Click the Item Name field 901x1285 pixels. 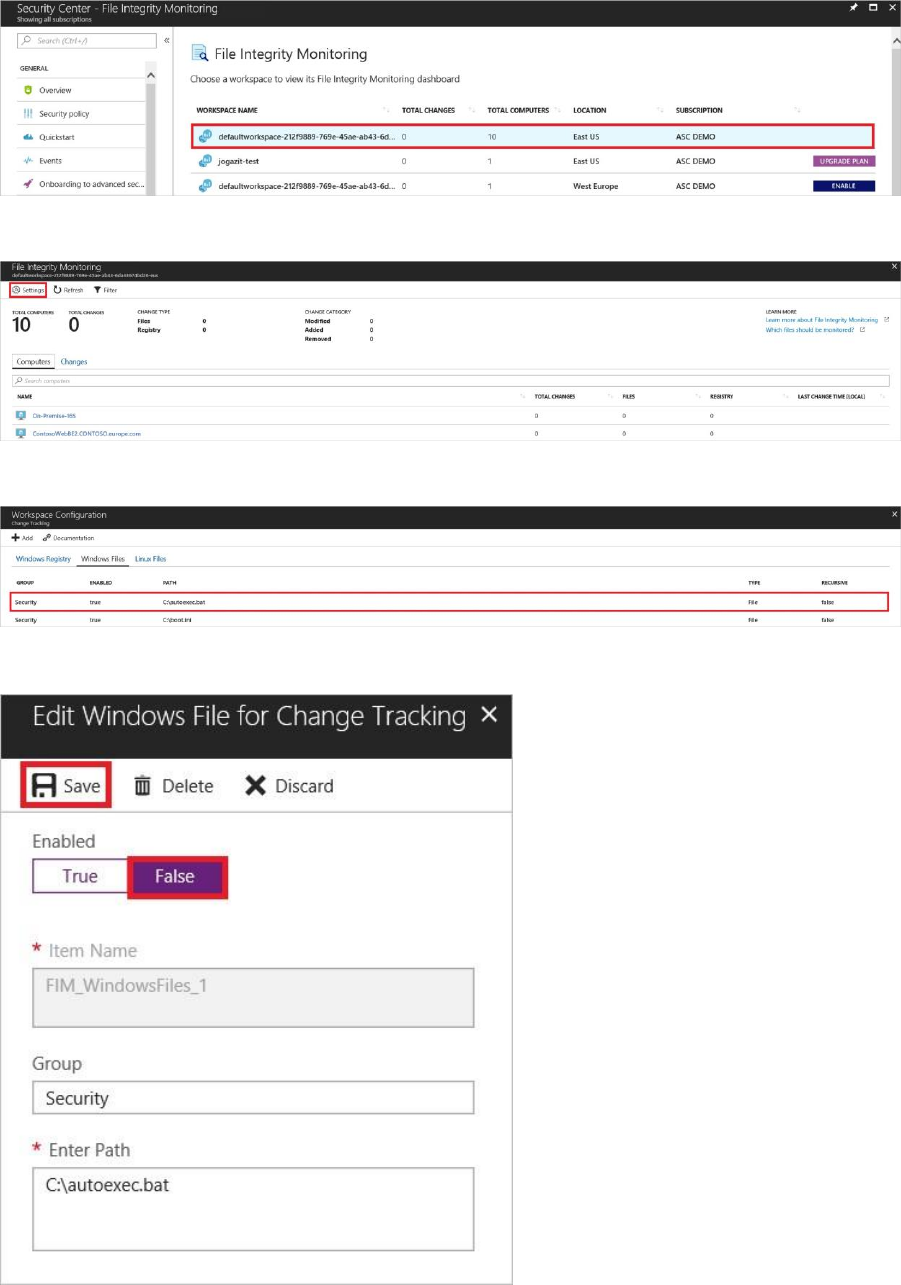253,997
